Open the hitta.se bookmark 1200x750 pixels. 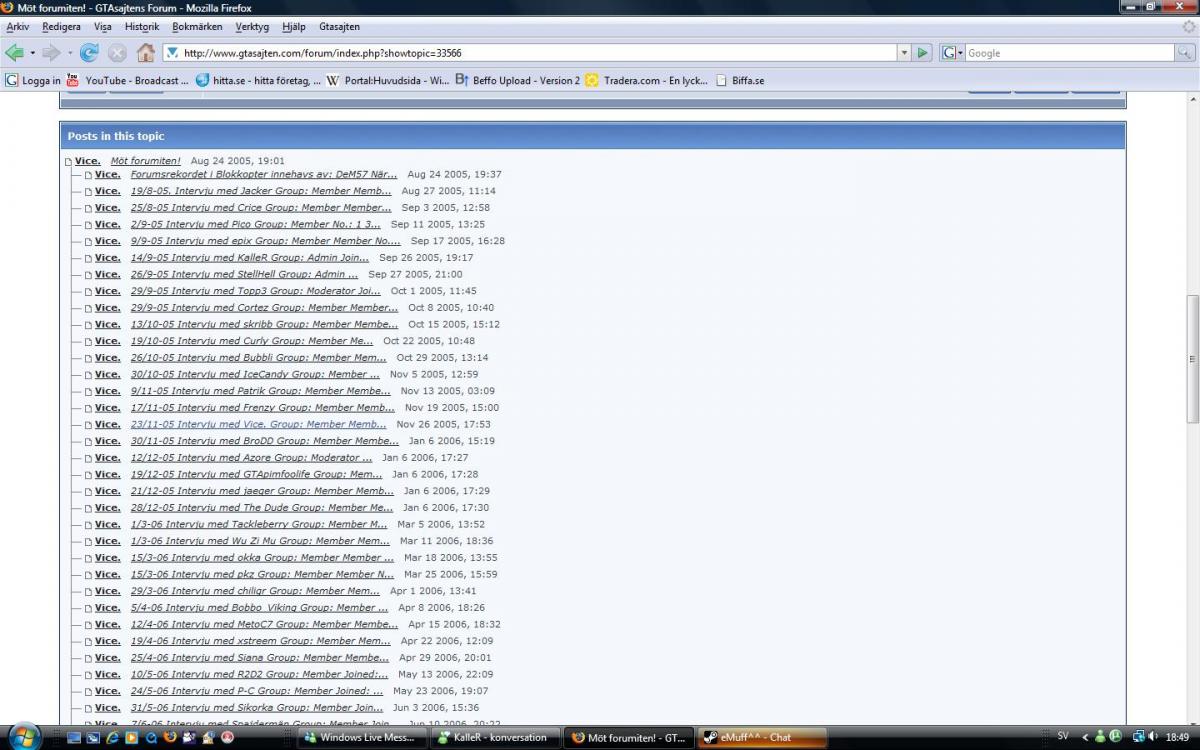[x=258, y=80]
